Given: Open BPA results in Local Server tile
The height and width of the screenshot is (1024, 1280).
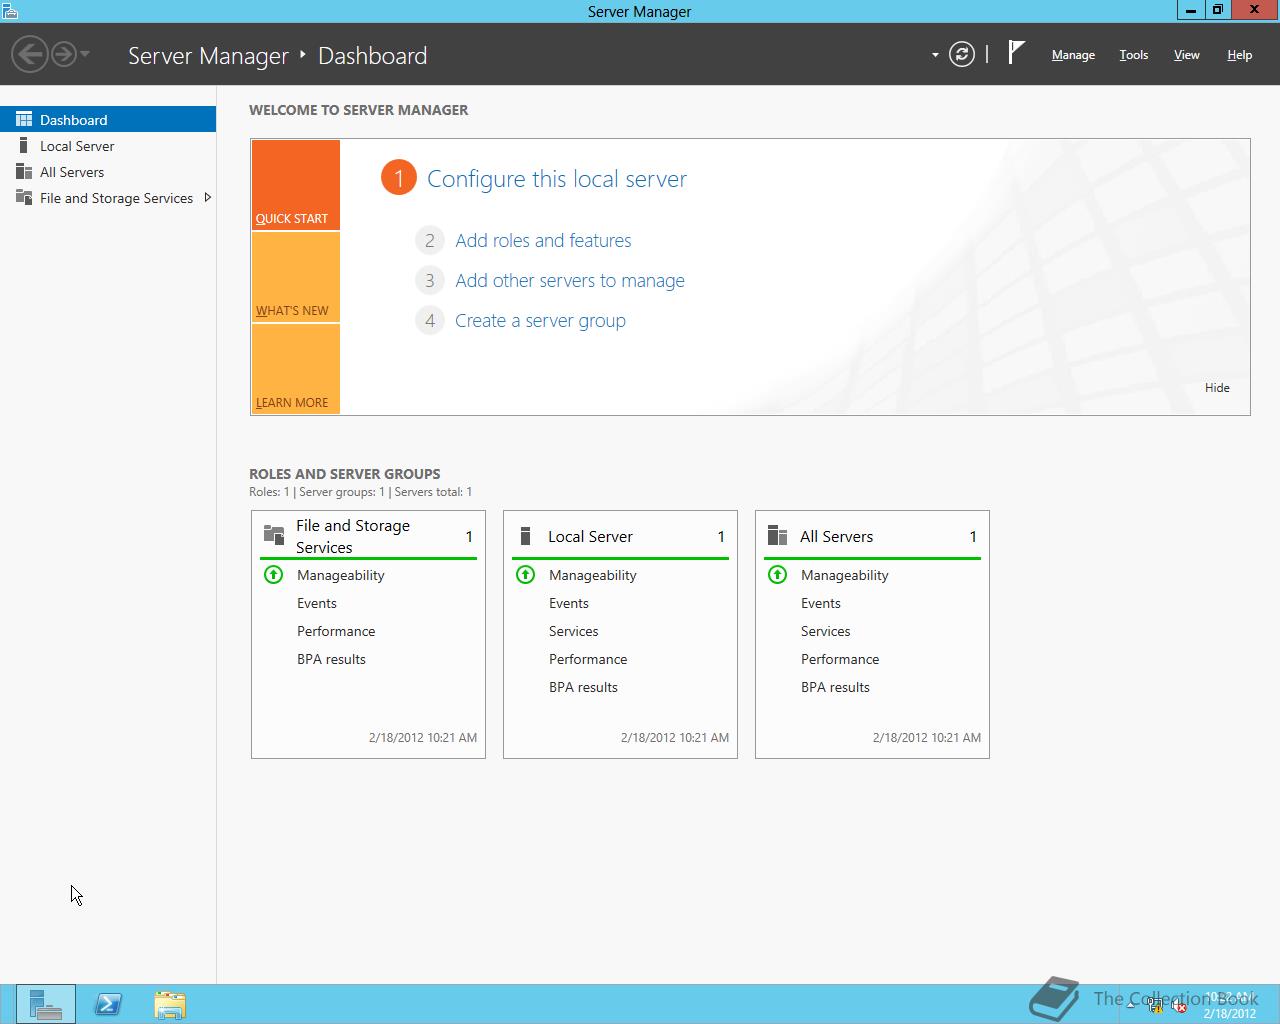Looking at the screenshot, I should tap(583, 687).
